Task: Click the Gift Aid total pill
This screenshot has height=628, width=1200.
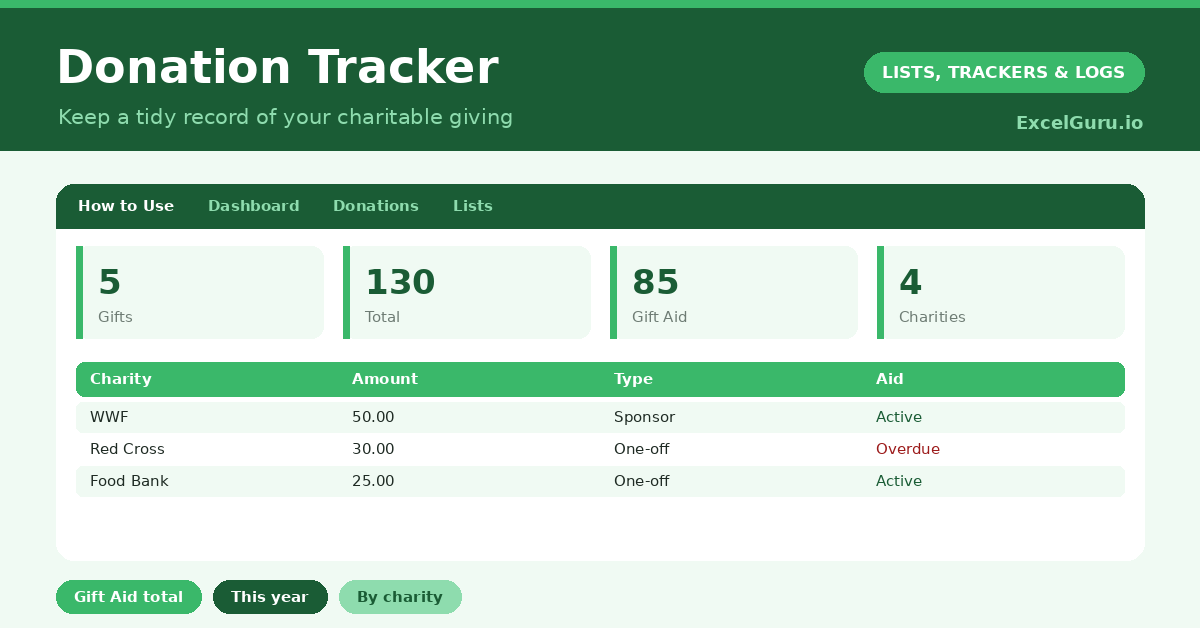Action: click(129, 597)
